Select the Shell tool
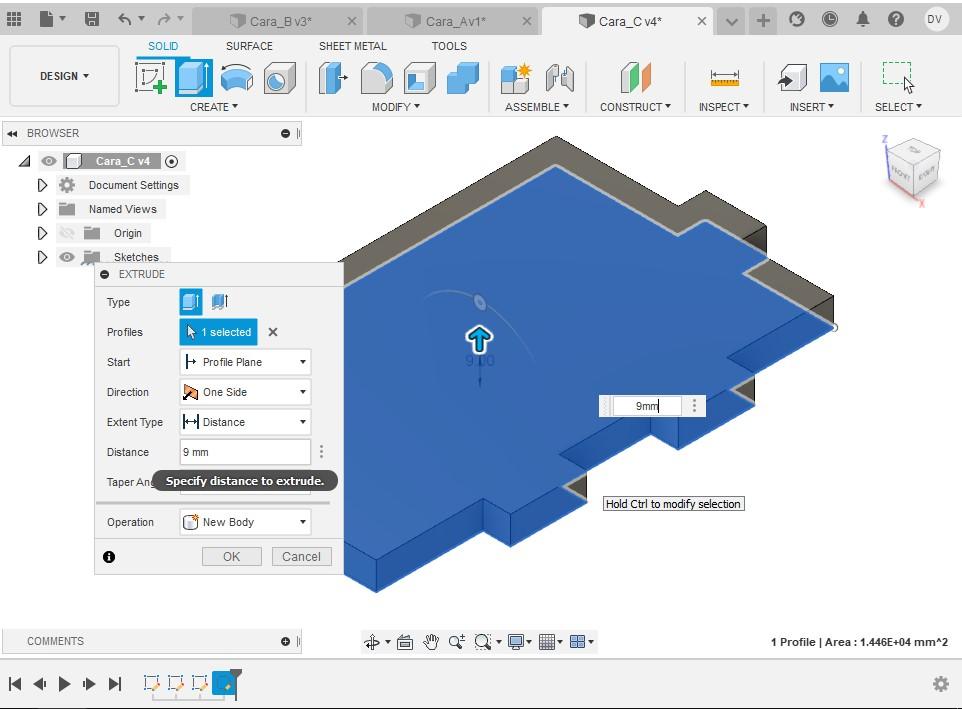Screen dimensions: 962x709 tap(420, 78)
